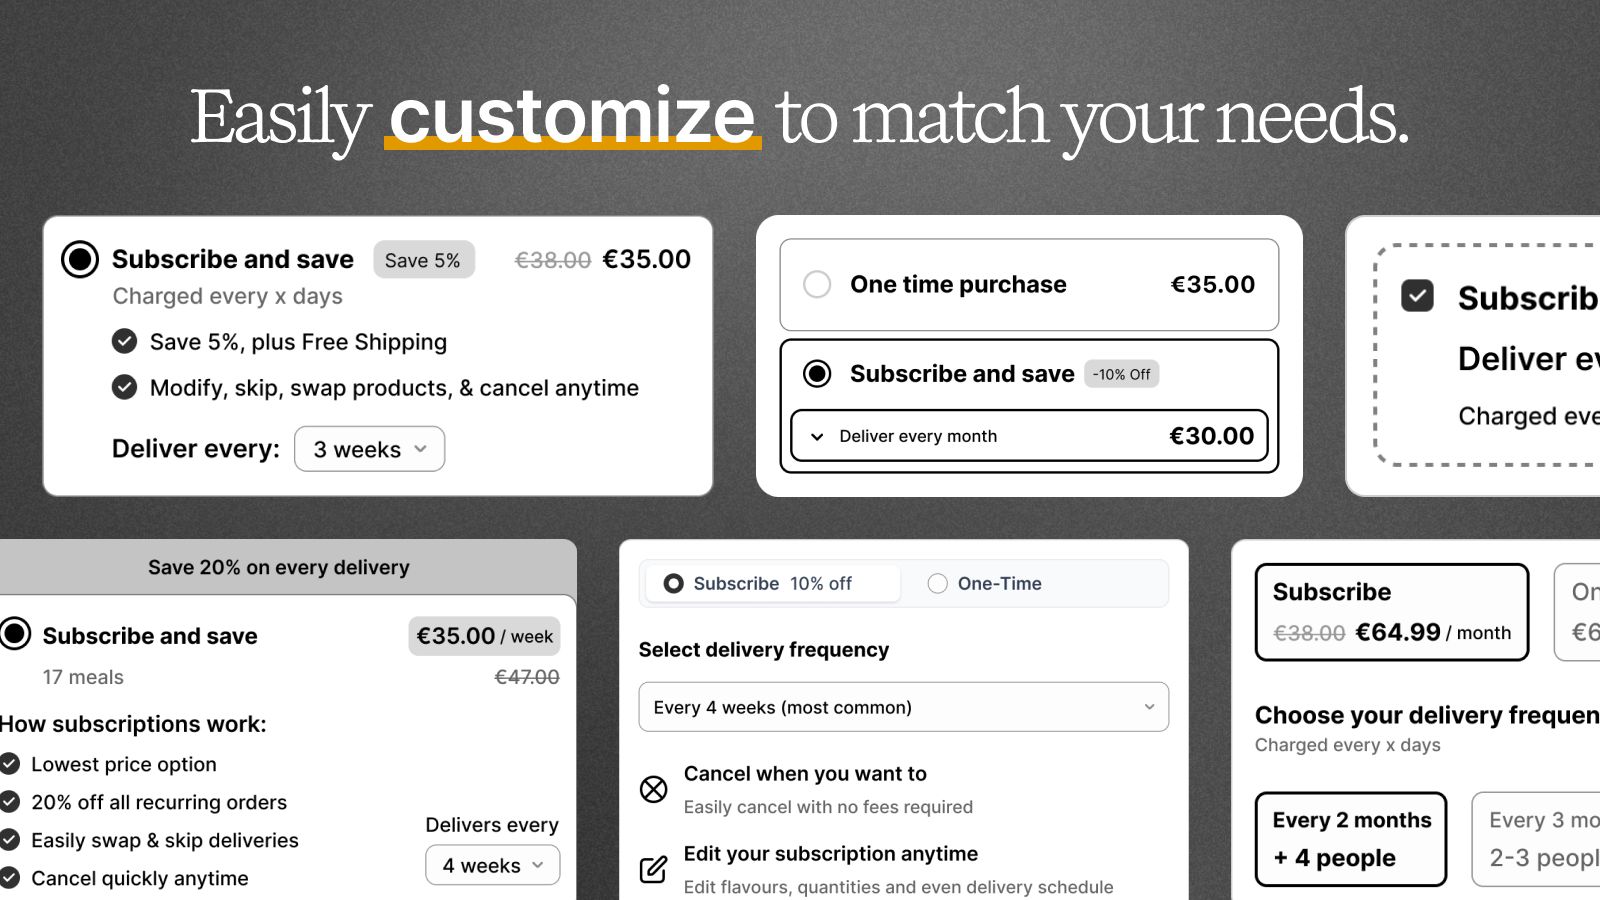1600x900 pixels.
Task: Click the checkmark icon beside Easily swap & skip deliveries
Action: [x=9, y=840]
